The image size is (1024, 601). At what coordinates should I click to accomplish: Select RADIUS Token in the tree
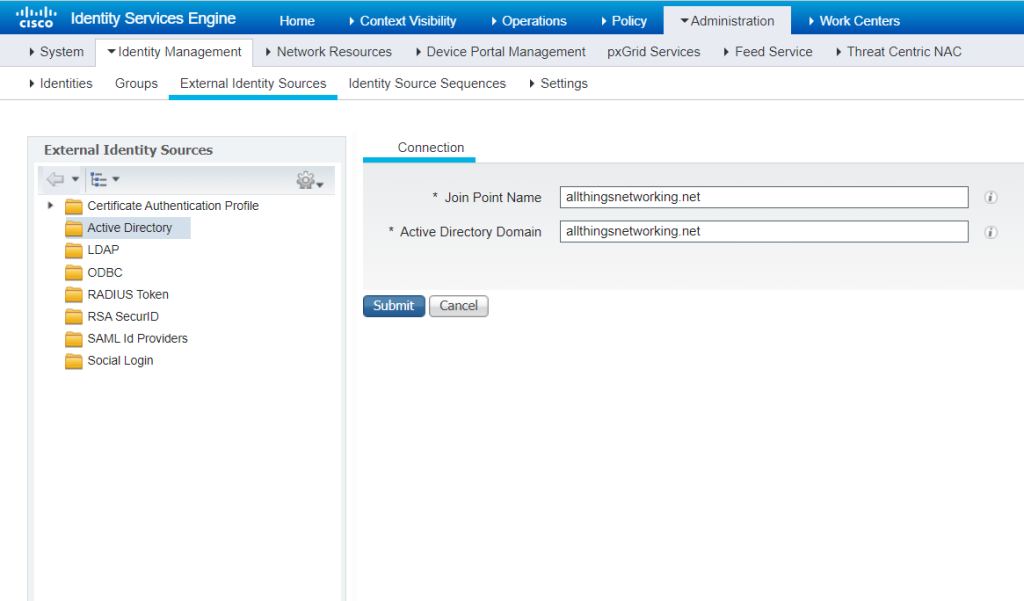[128, 295]
